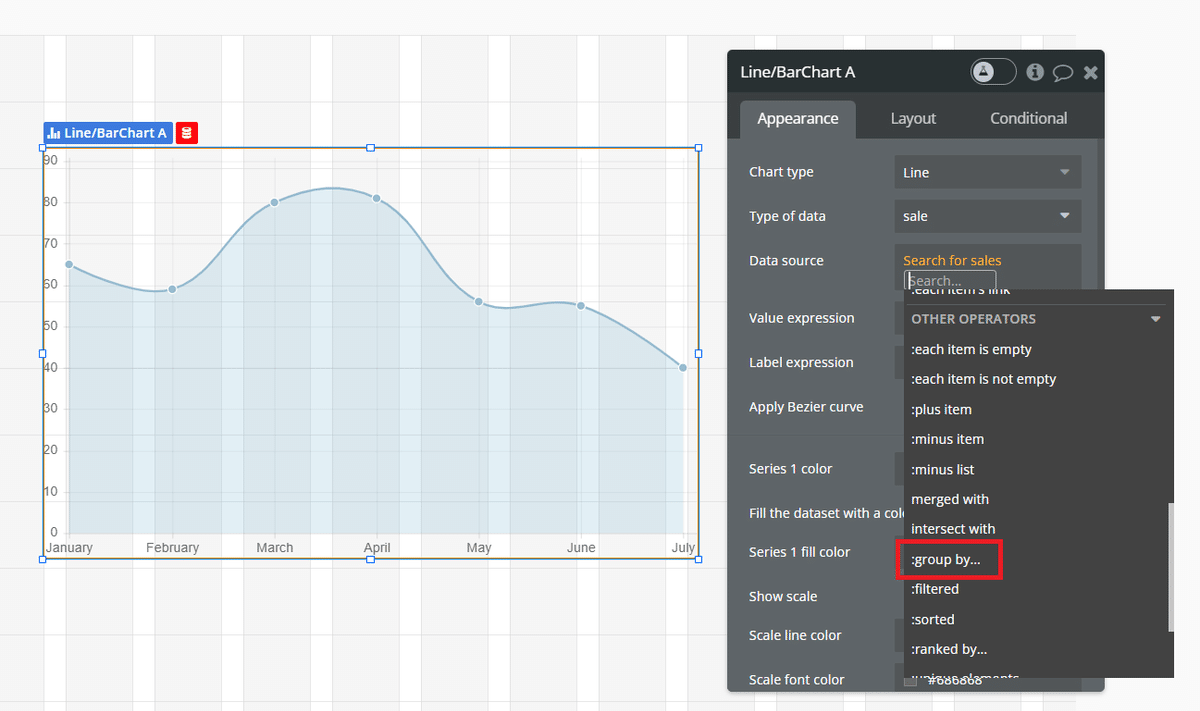Click the March data point on chart
The image size is (1200, 711).
[274, 202]
